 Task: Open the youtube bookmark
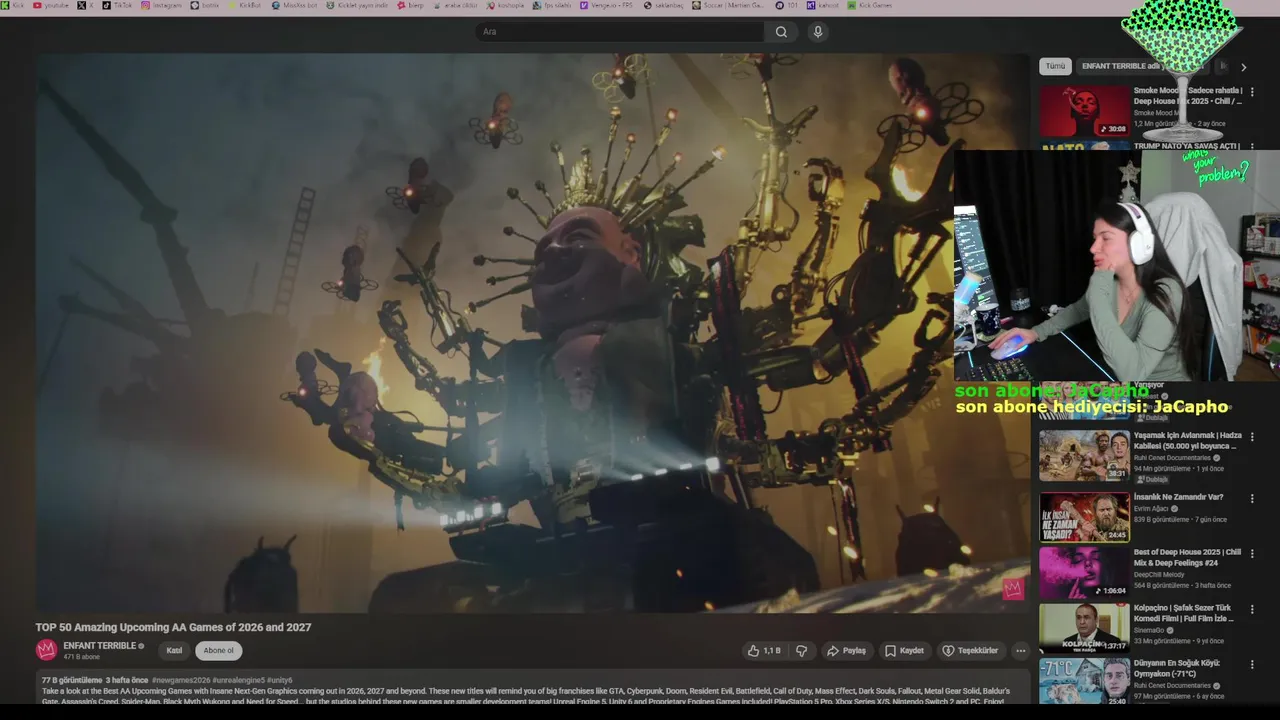(52, 5)
